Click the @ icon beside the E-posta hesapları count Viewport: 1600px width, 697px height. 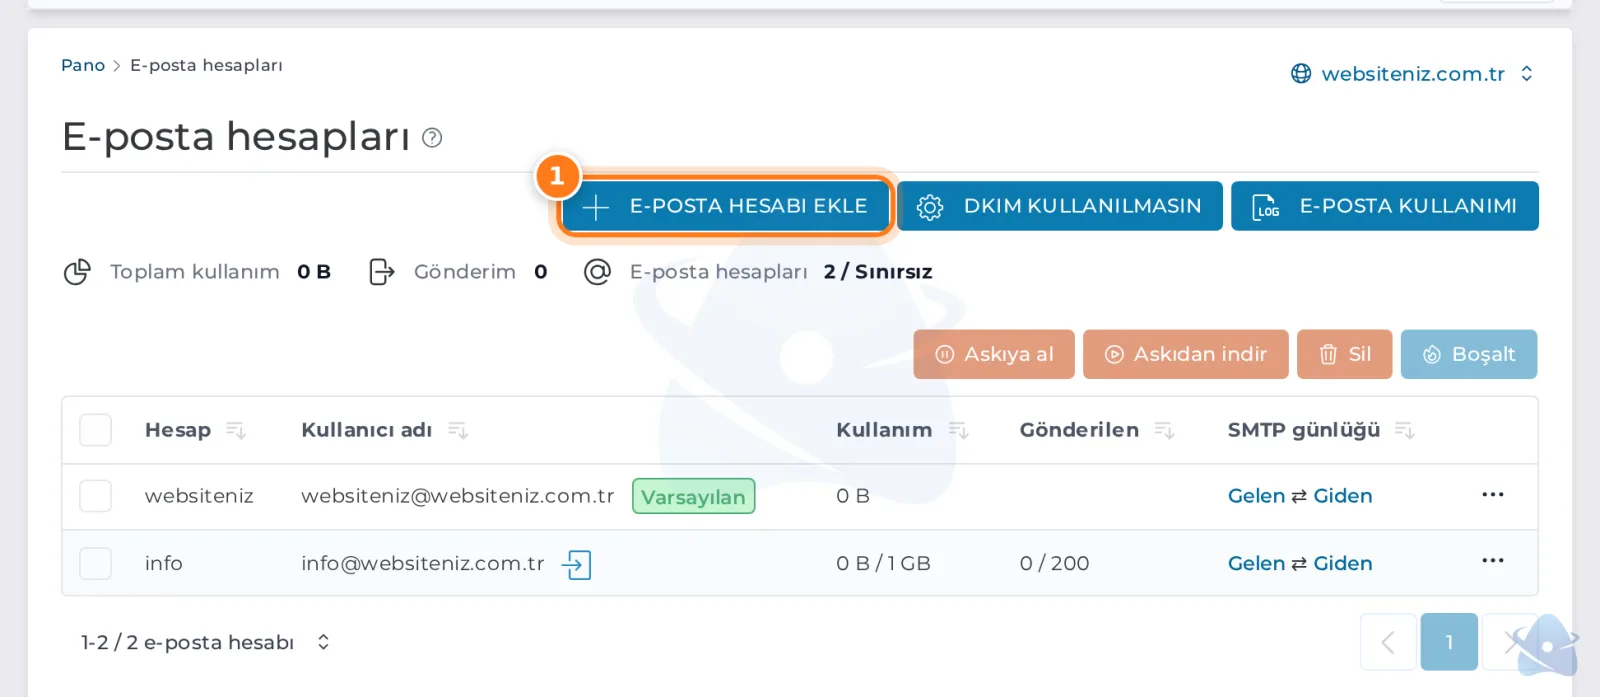pos(597,272)
